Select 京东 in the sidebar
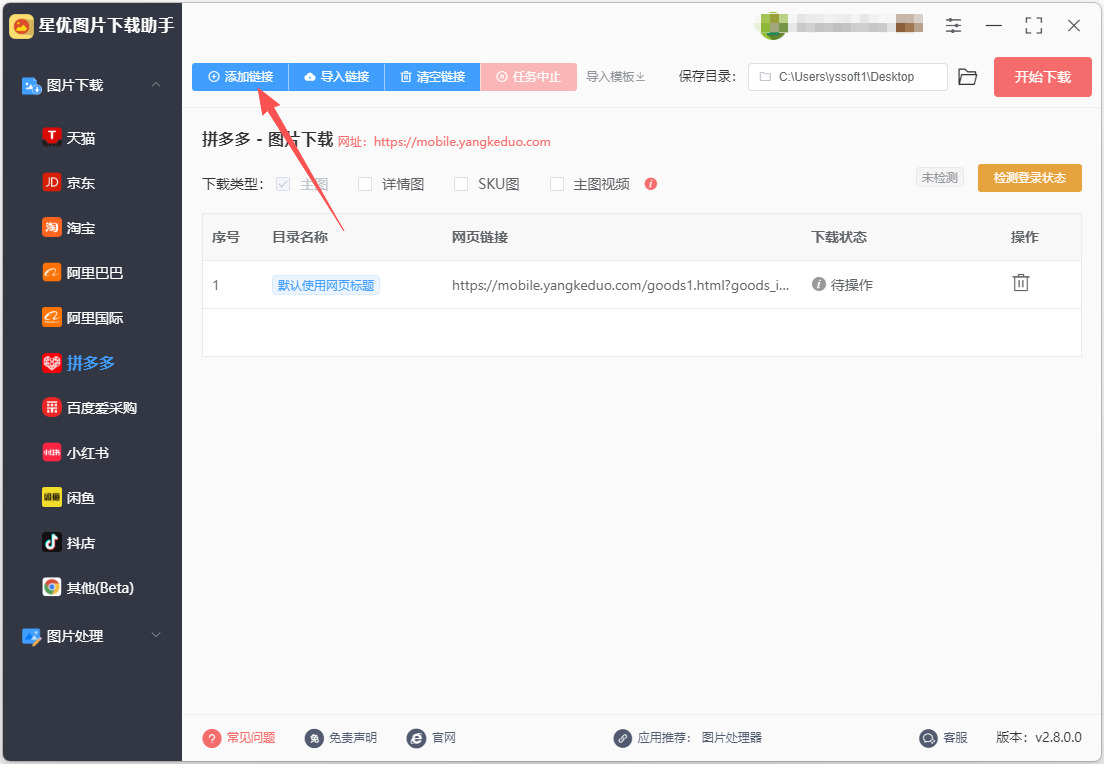This screenshot has width=1104, height=764. [81, 183]
